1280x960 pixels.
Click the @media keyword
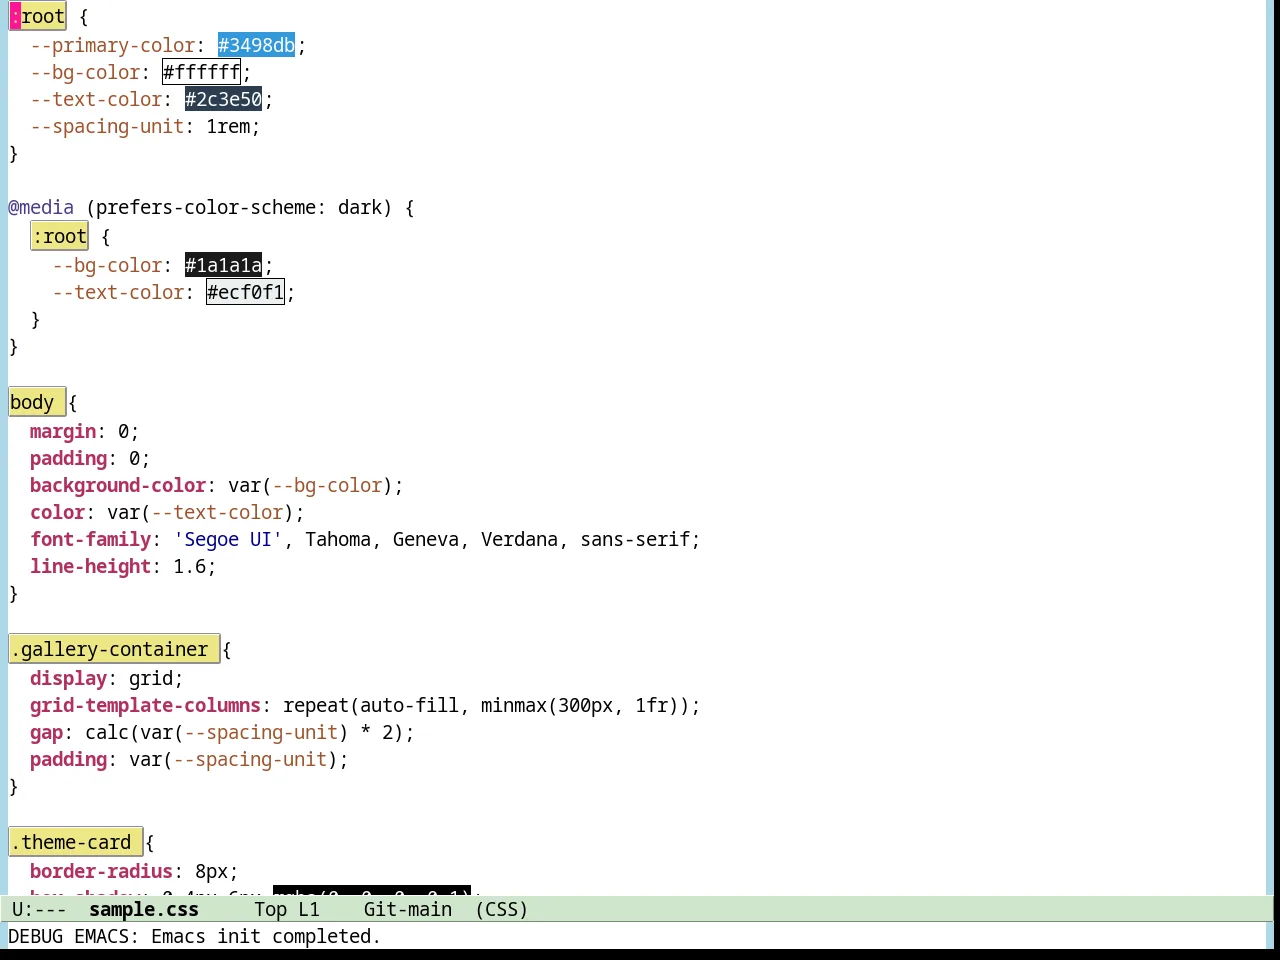(x=41, y=207)
